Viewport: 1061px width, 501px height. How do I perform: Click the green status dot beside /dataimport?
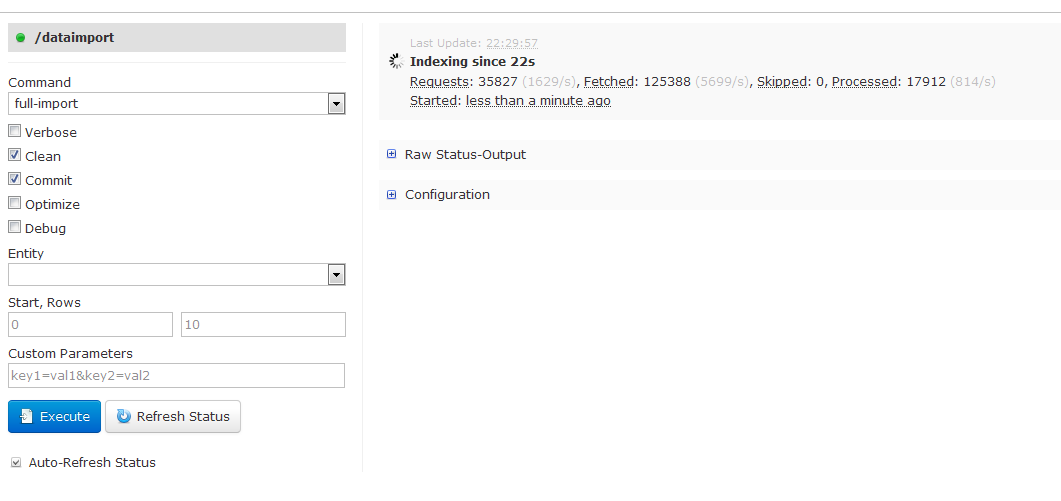pyautogui.click(x=20, y=38)
